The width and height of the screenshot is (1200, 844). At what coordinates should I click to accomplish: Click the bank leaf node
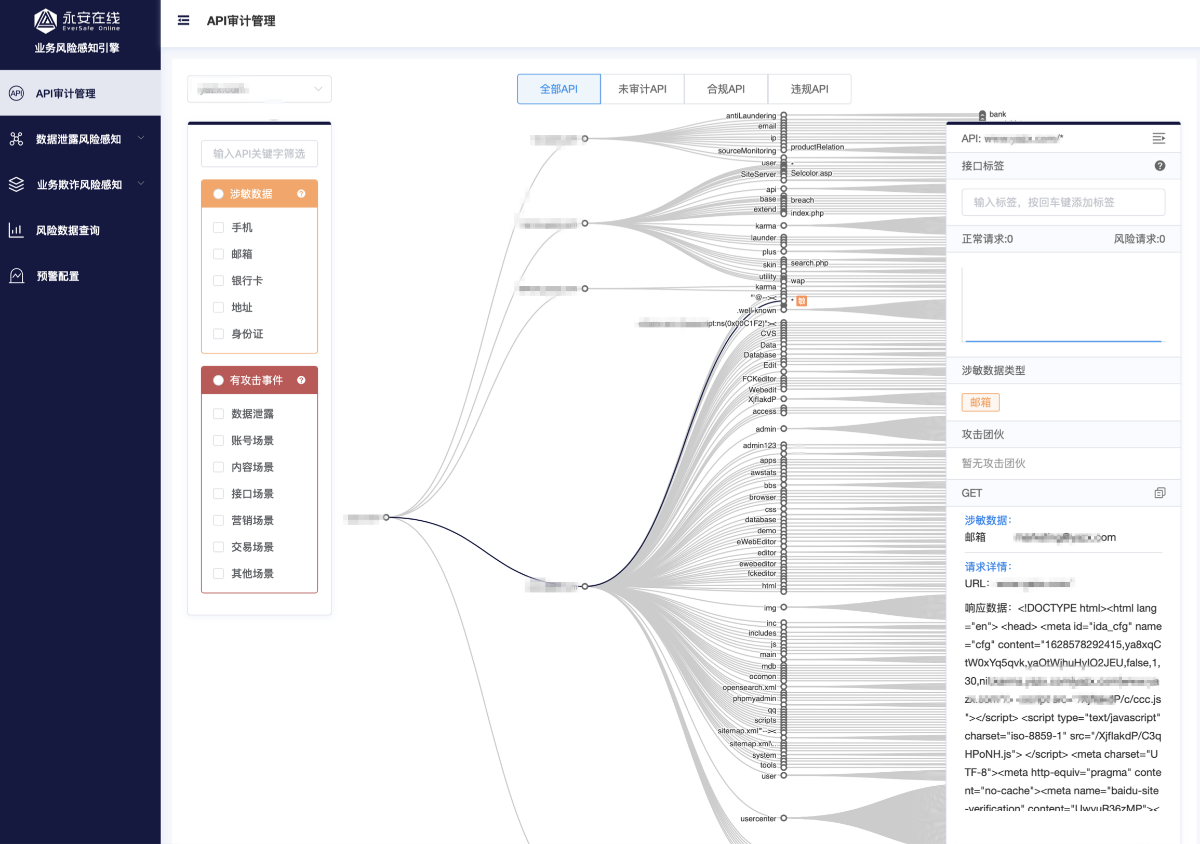[x=998, y=115]
